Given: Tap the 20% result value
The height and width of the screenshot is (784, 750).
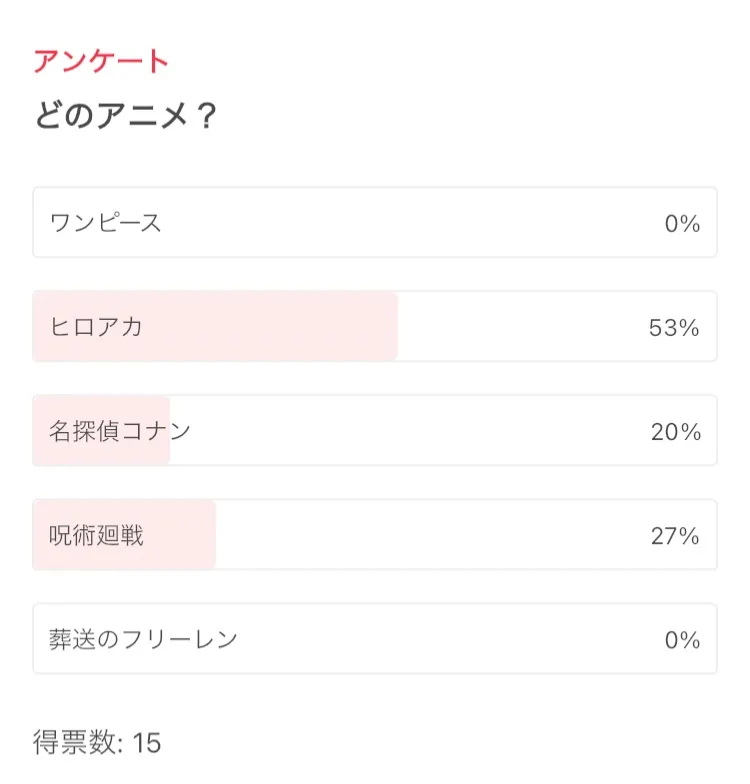Looking at the screenshot, I should (675, 432).
